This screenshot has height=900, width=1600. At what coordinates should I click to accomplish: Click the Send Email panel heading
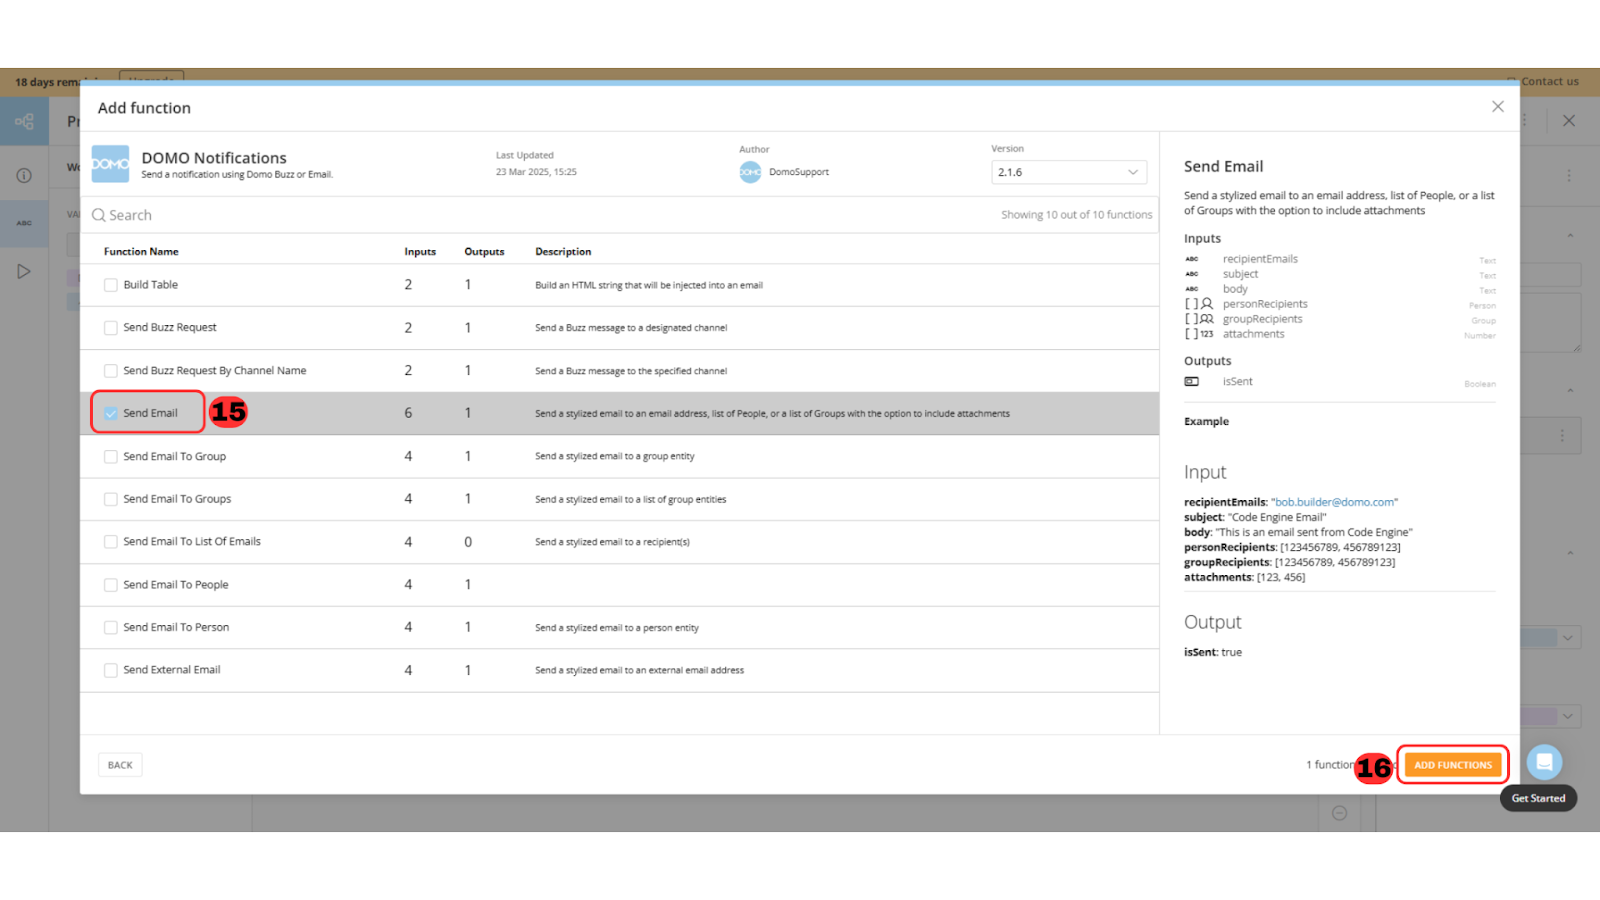coord(1223,166)
